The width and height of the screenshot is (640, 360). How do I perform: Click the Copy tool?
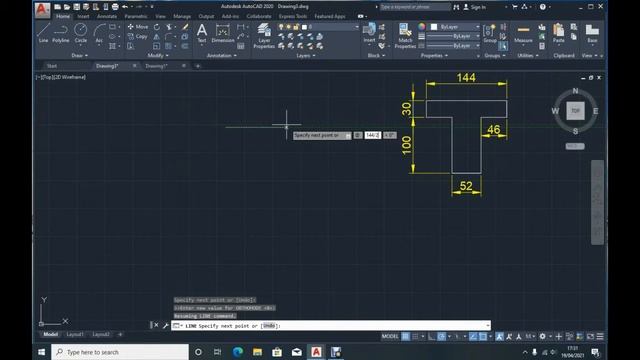tap(138, 36)
